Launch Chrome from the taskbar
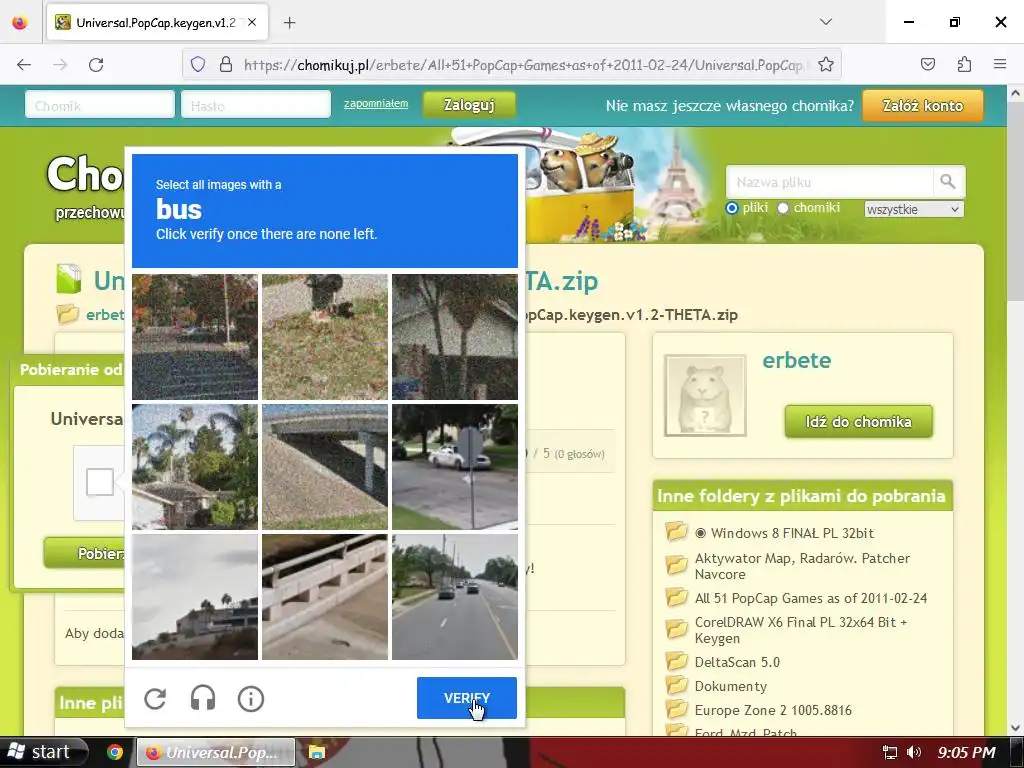 click(x=115, y=752)
